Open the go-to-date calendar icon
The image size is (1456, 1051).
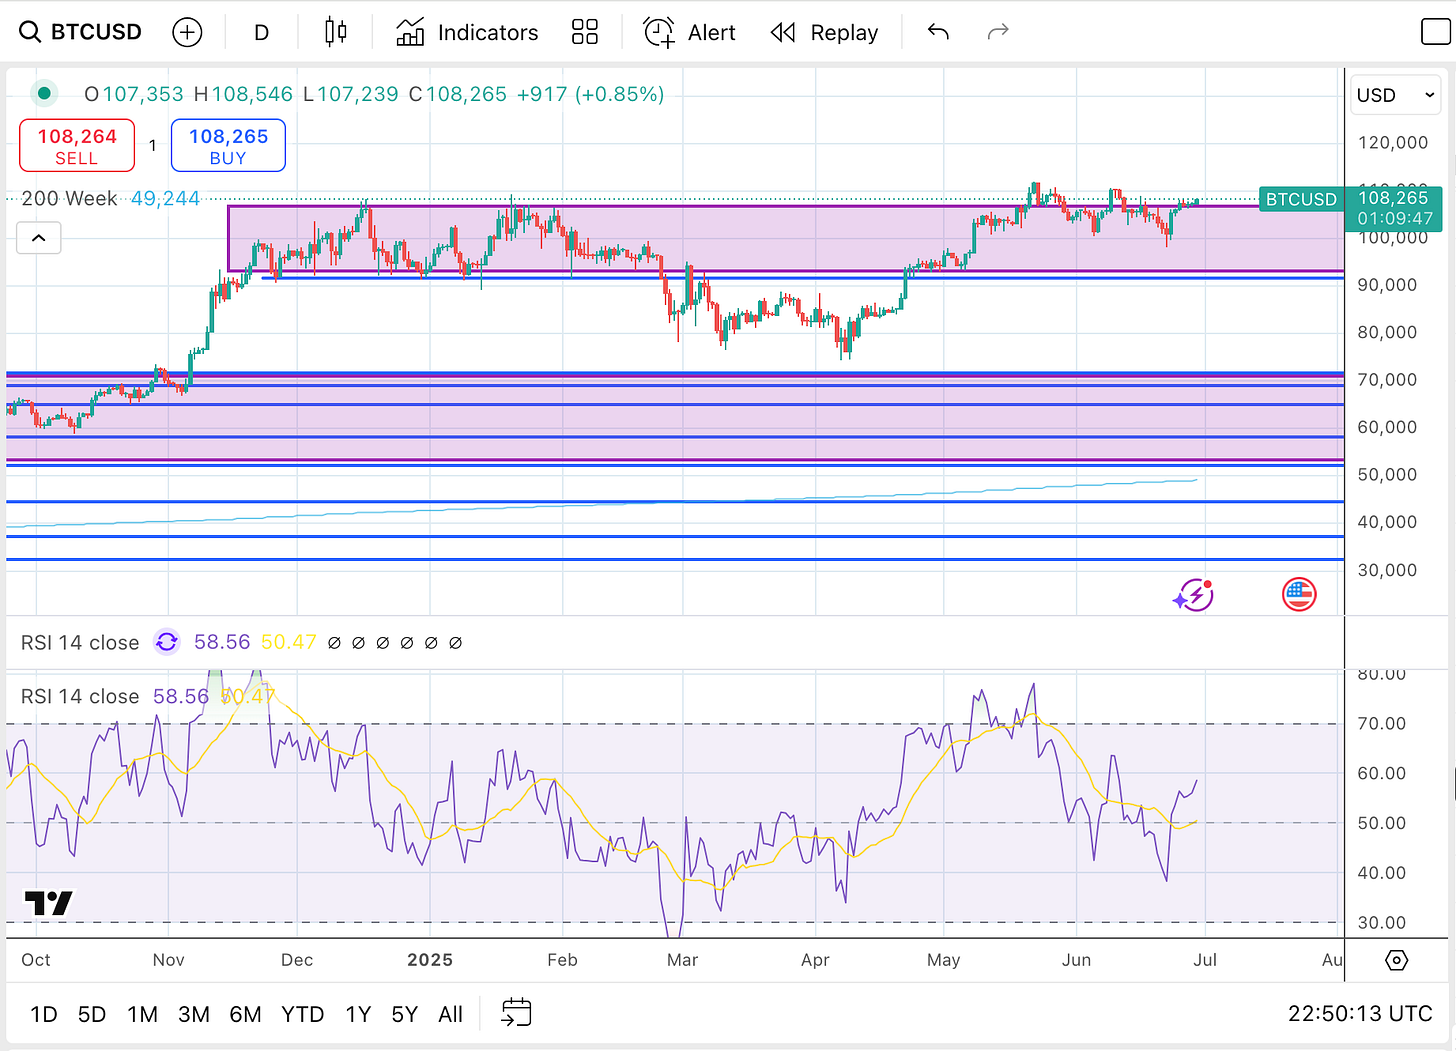coord(516,1013)
